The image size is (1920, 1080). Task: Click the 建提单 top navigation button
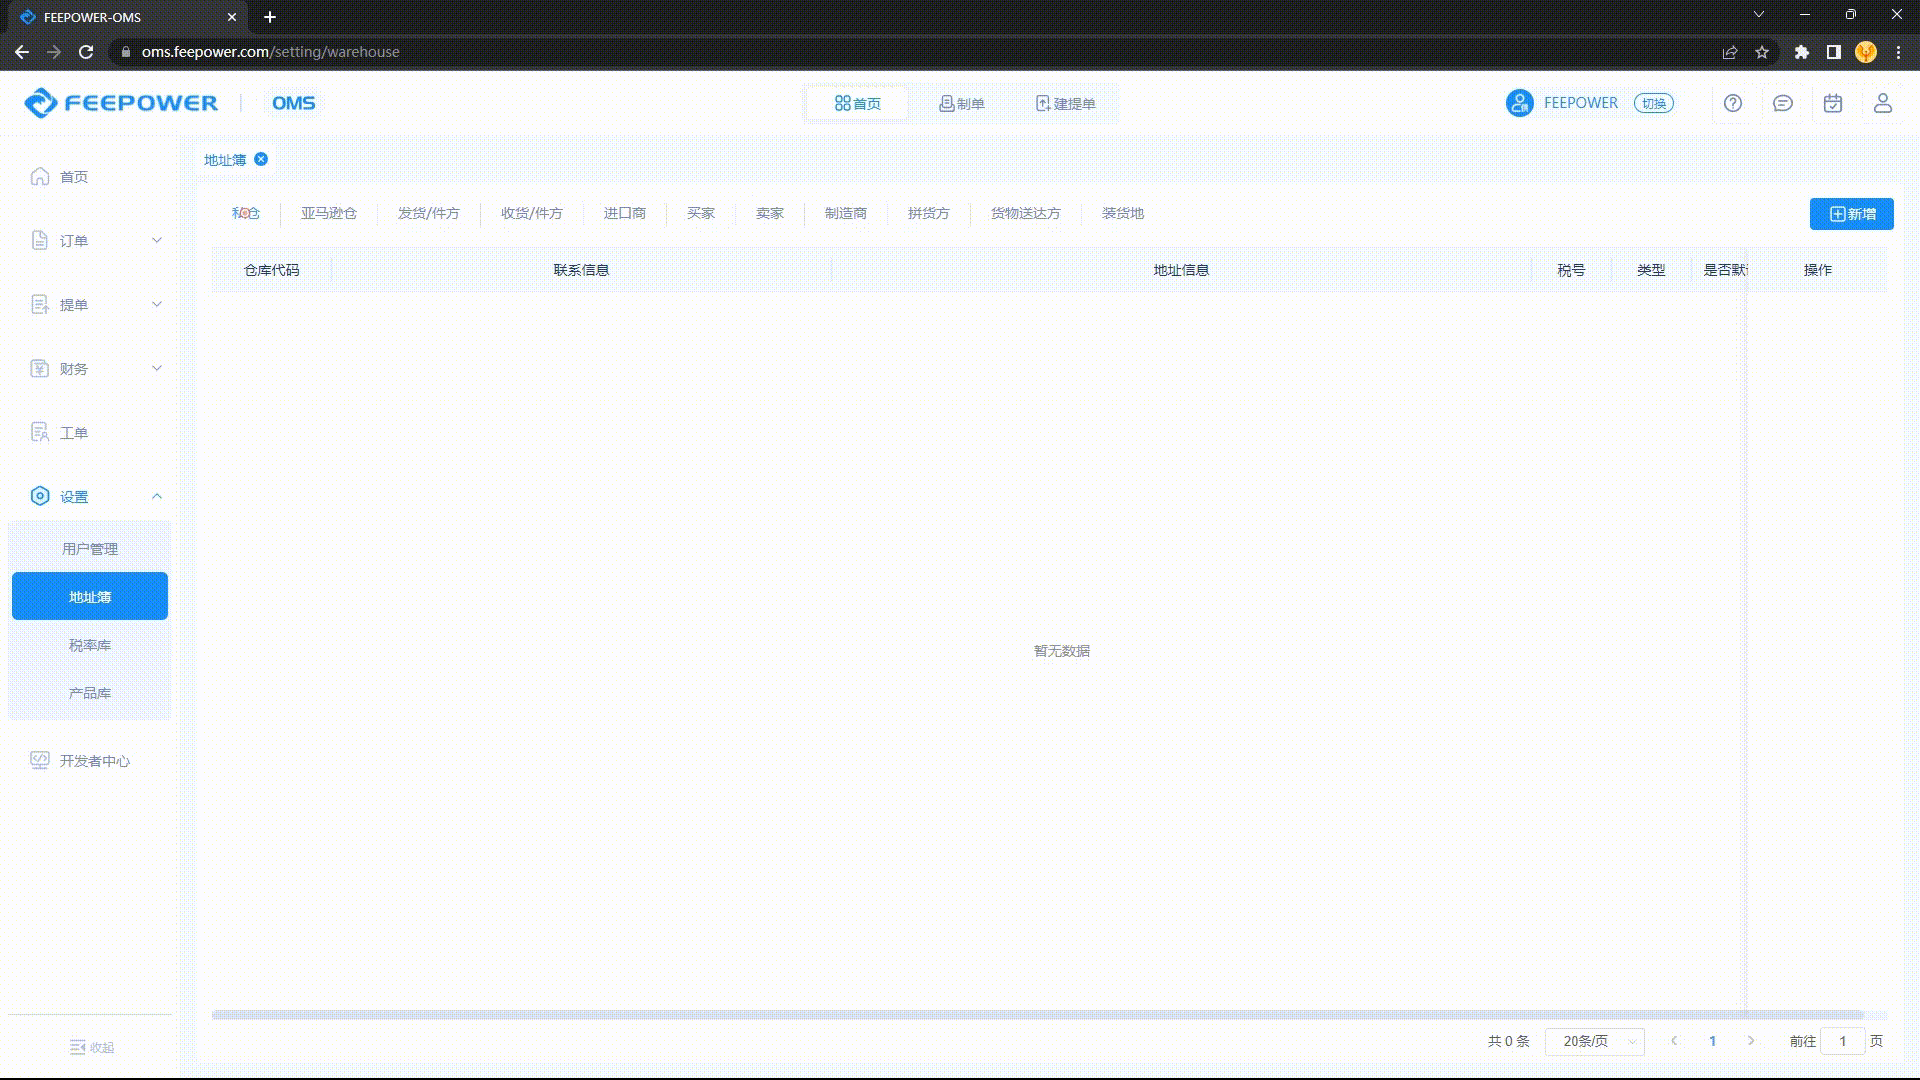(1066, 103)
